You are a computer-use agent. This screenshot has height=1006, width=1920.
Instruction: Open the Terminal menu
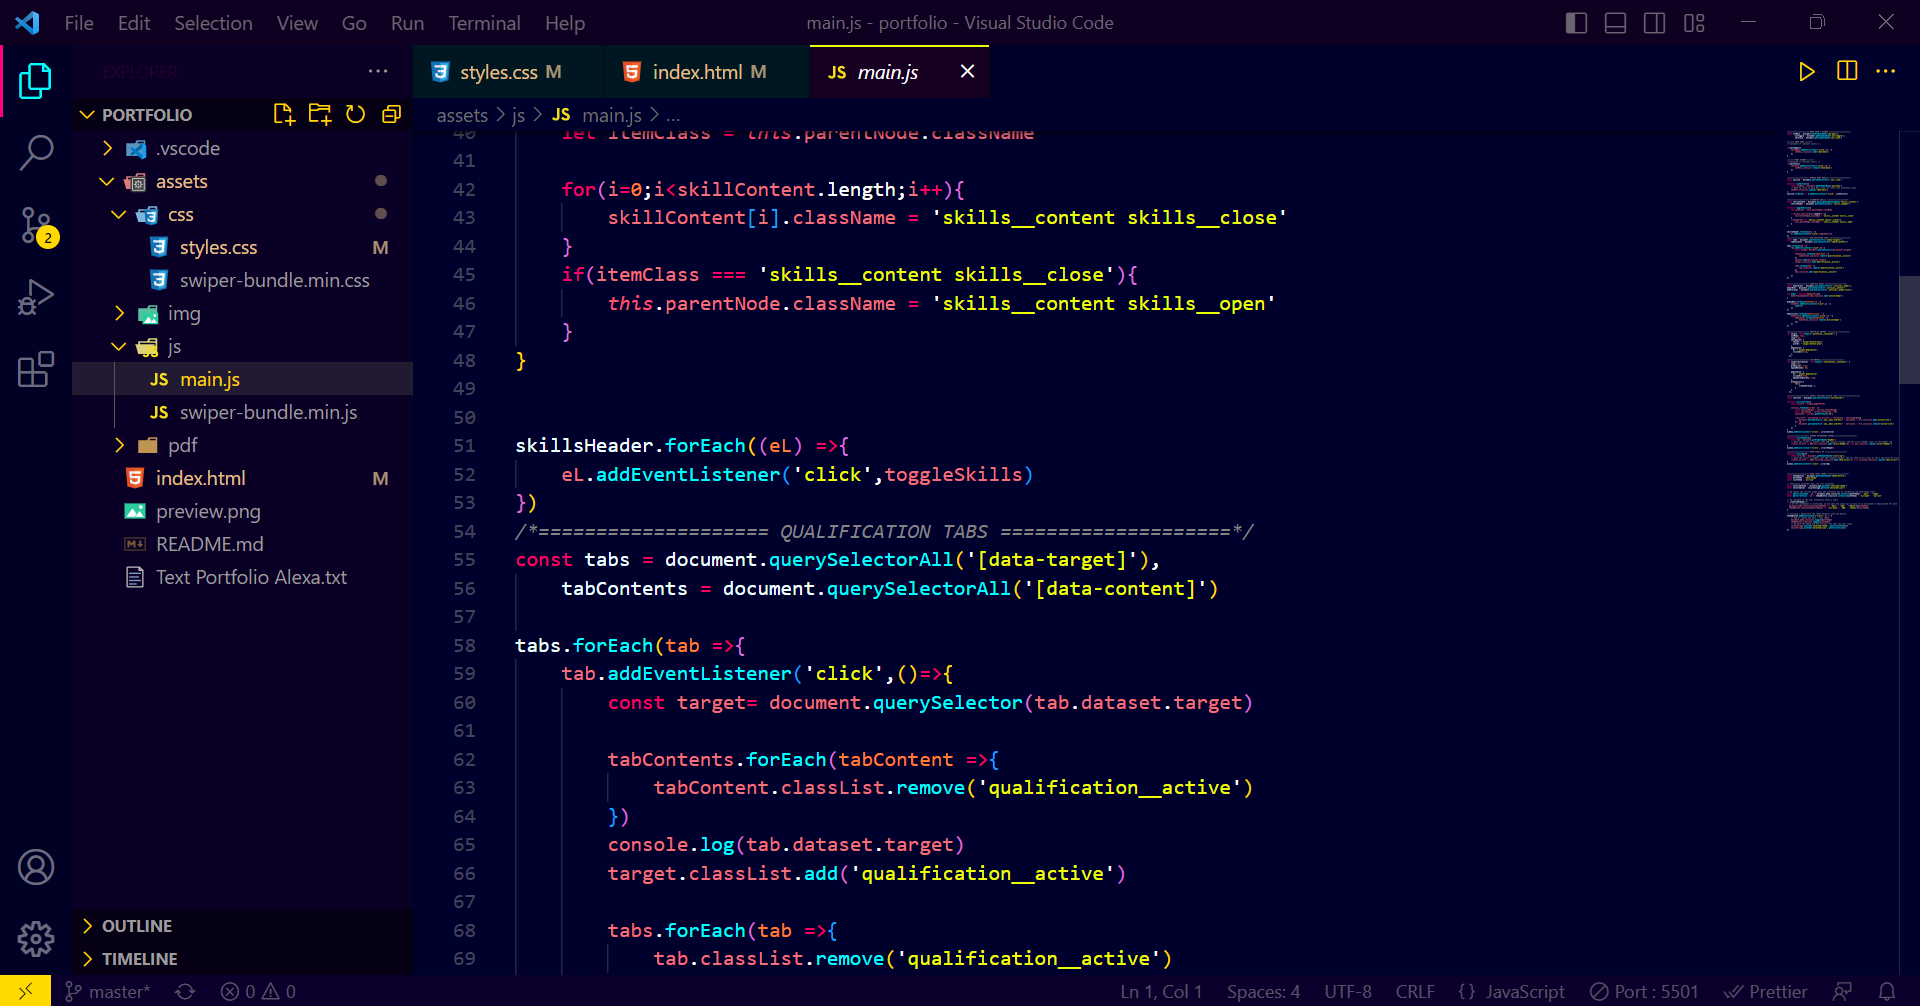(484, 22)
